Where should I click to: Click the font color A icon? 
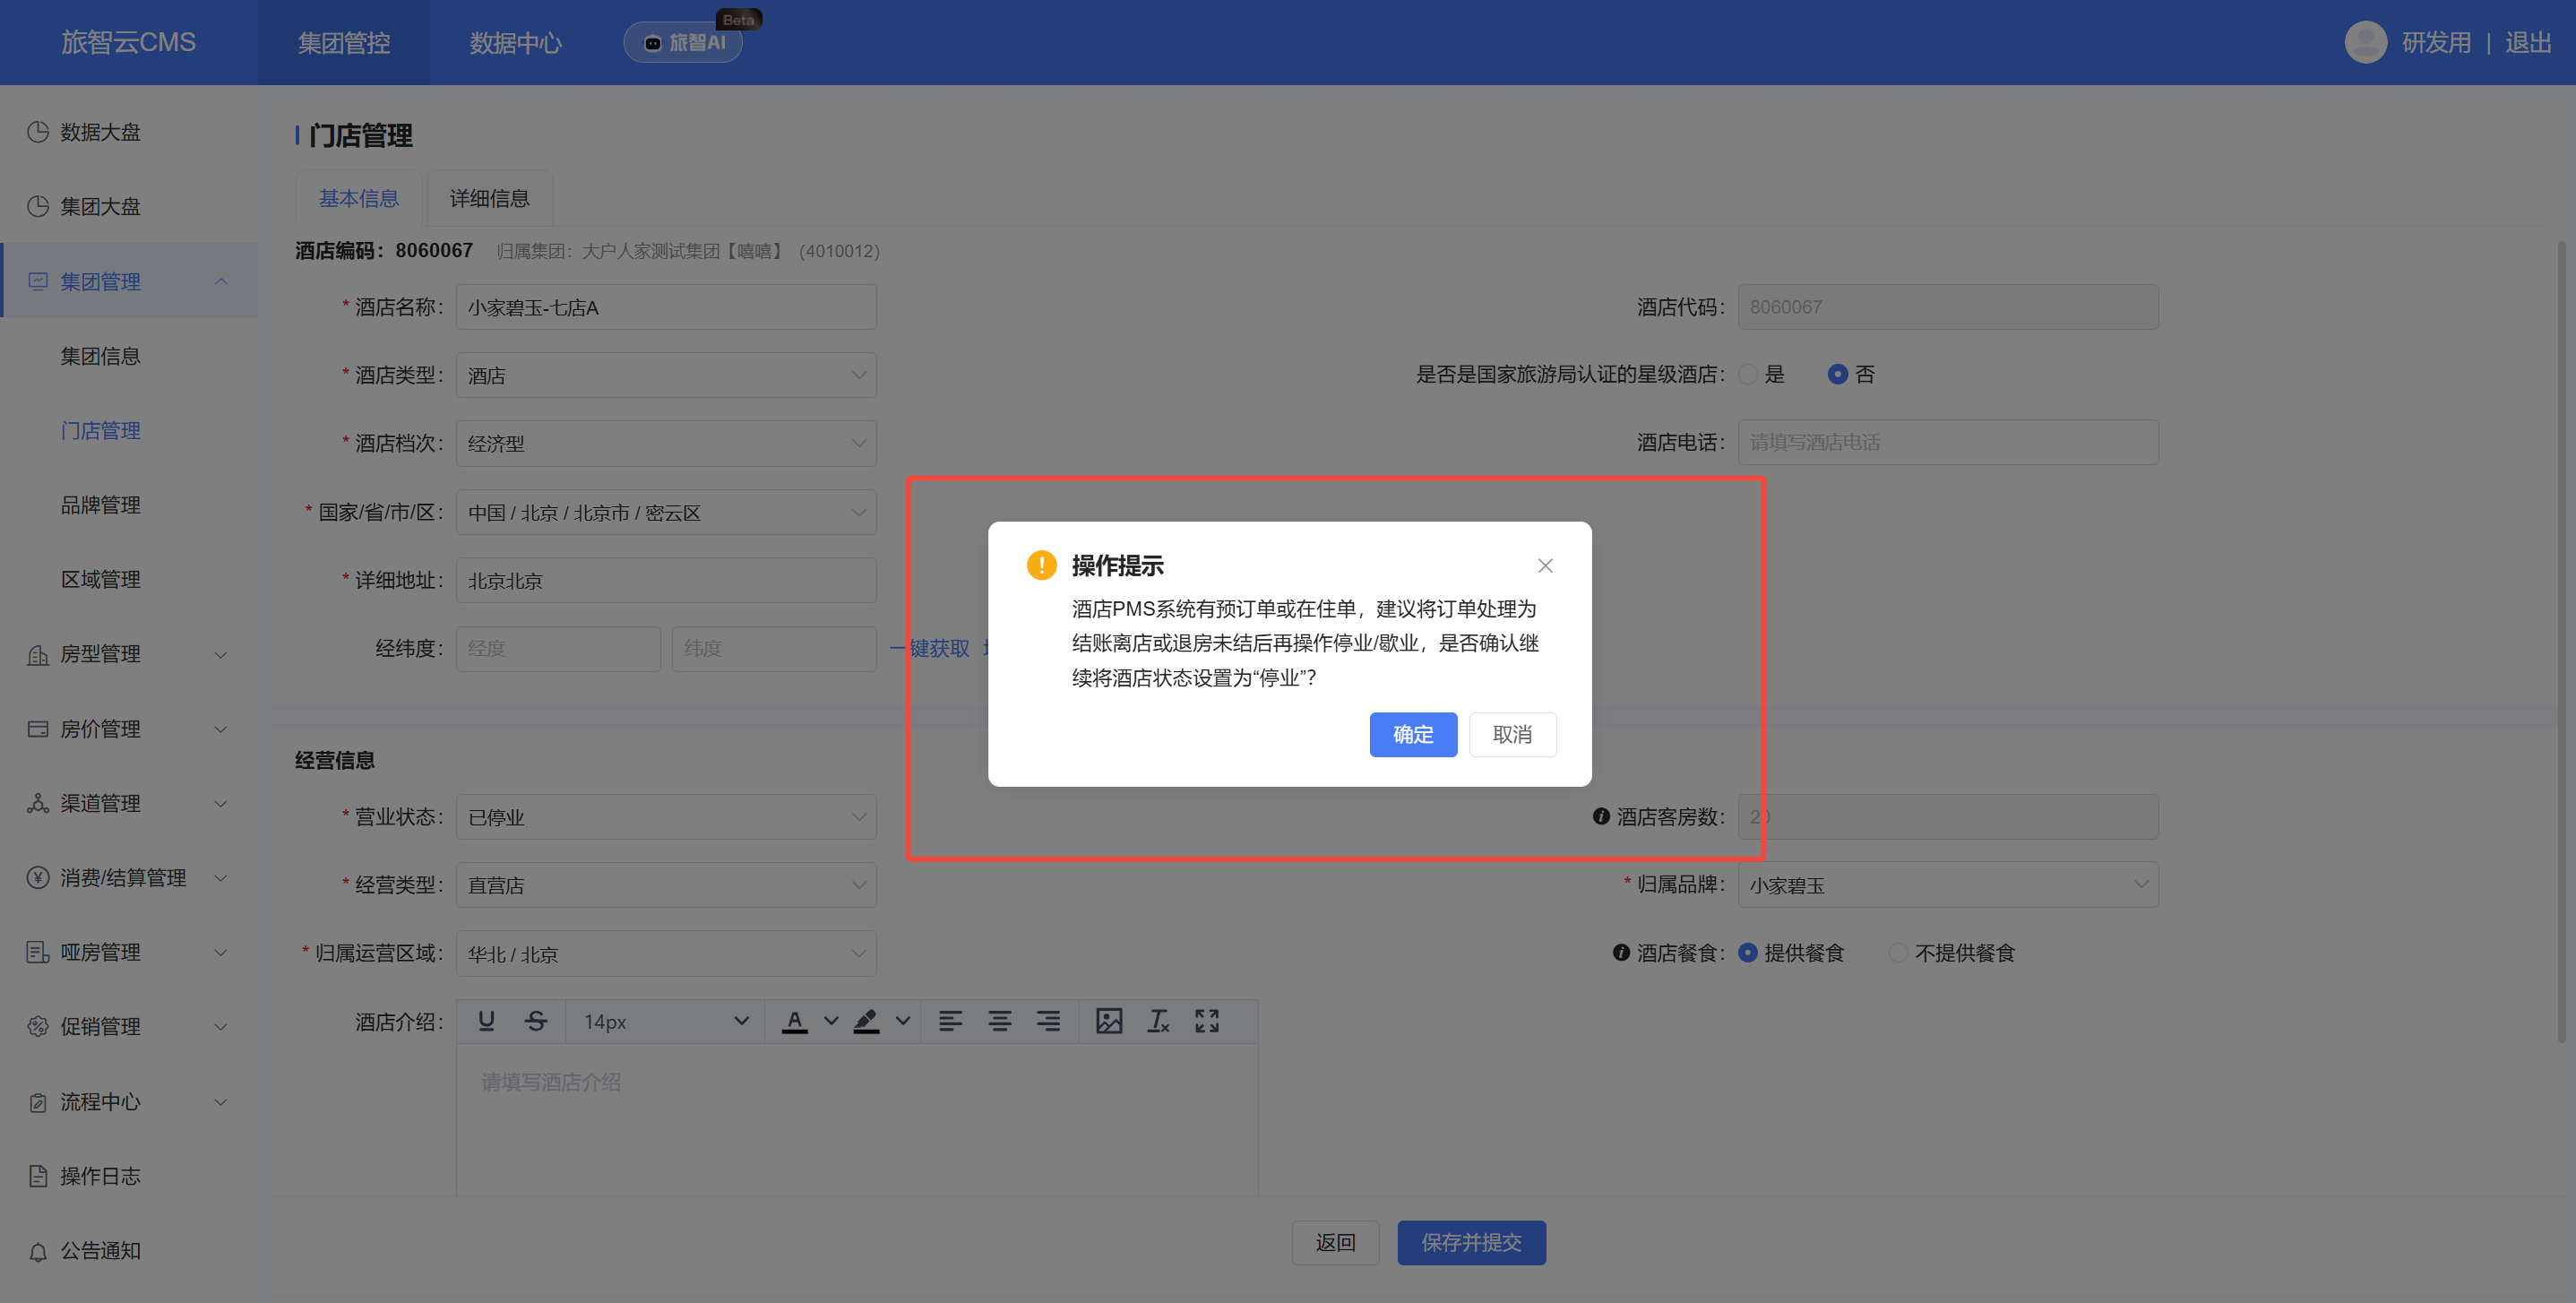794,1021
